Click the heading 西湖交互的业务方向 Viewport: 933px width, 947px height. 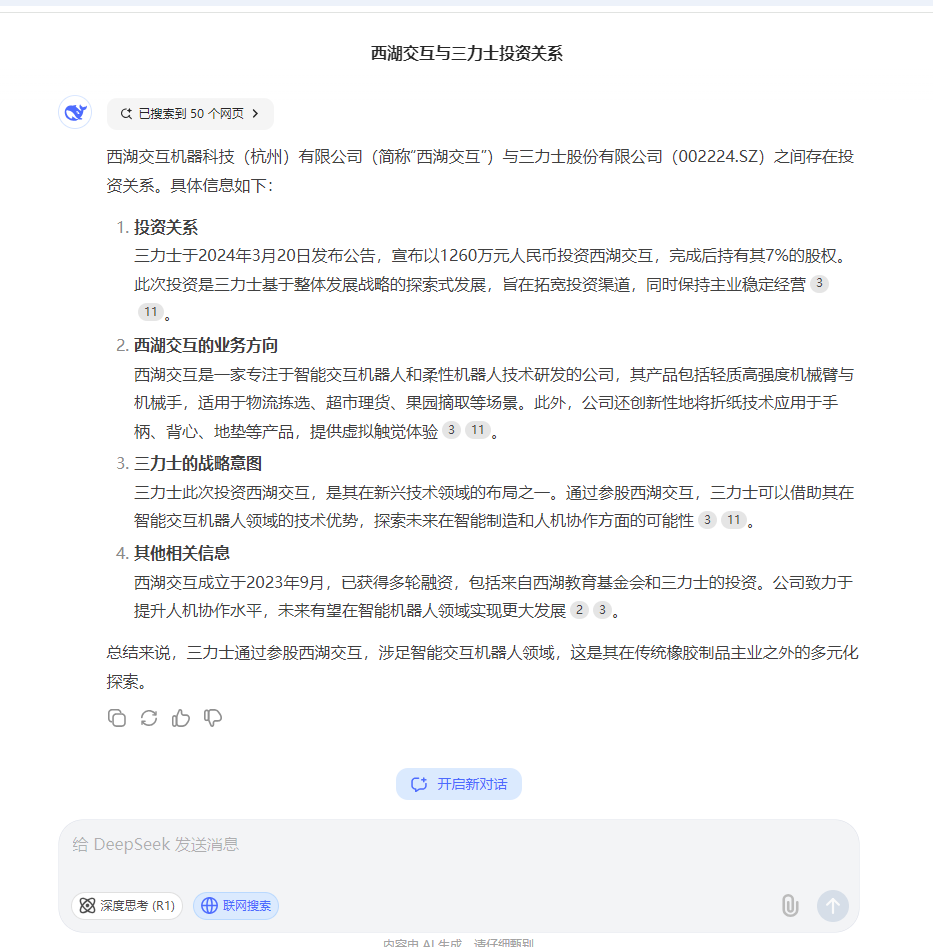[x=205, y=345]
